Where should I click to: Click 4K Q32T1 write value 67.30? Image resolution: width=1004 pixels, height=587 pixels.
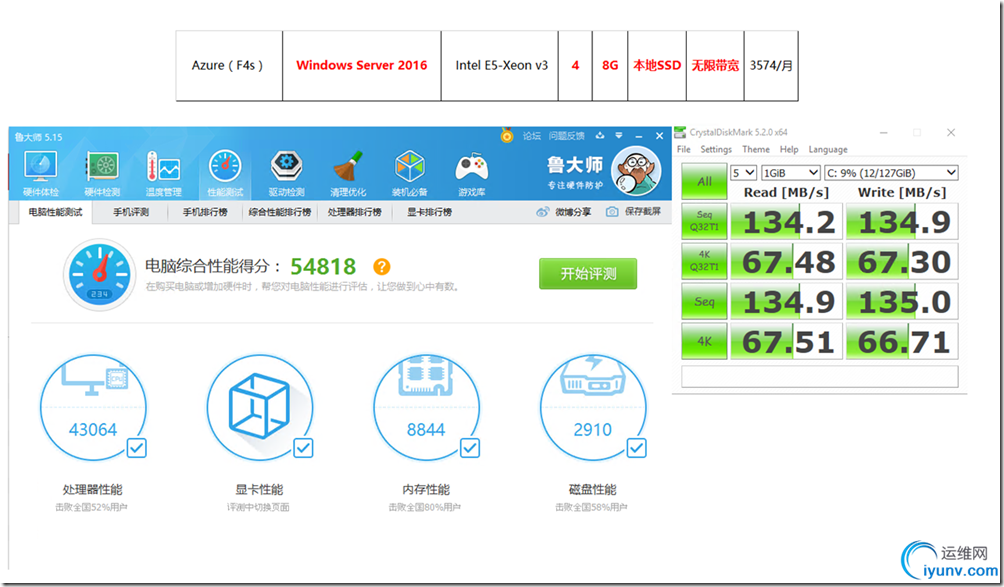pyautogui.click(x=902, y=261)
